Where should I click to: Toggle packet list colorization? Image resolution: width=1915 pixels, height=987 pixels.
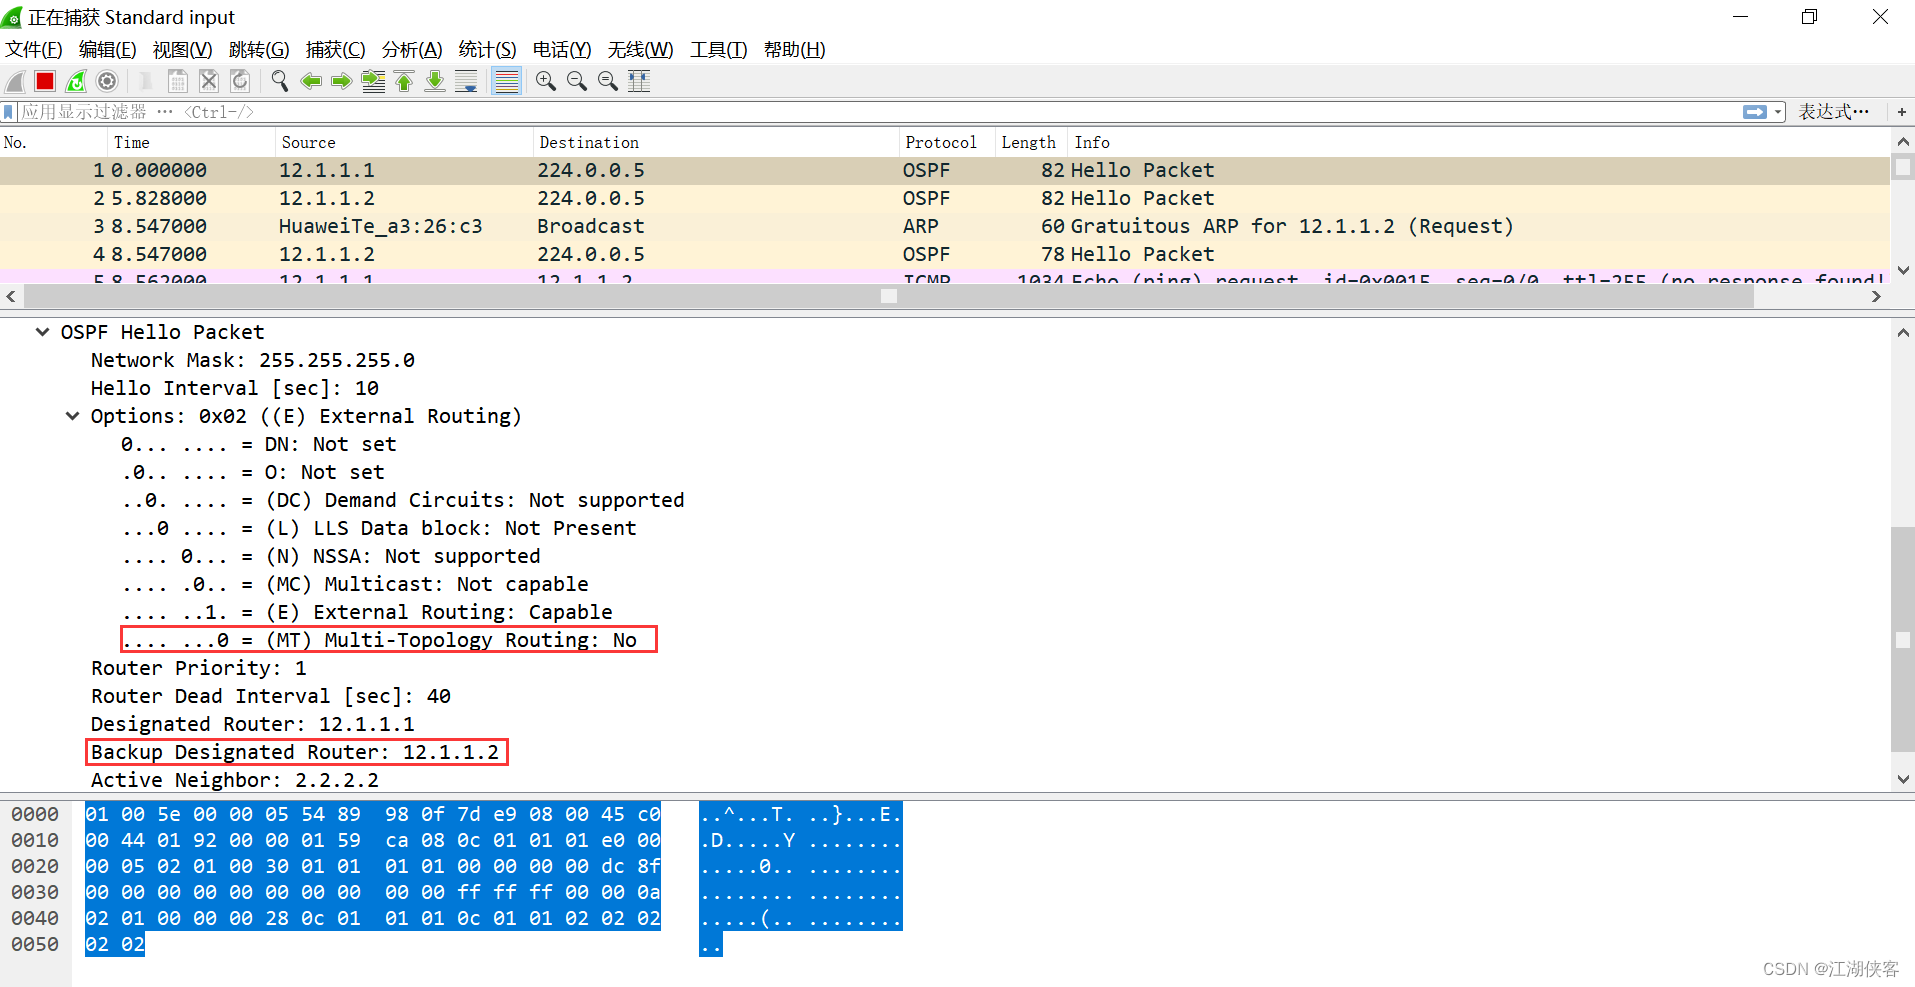(507, 82)
